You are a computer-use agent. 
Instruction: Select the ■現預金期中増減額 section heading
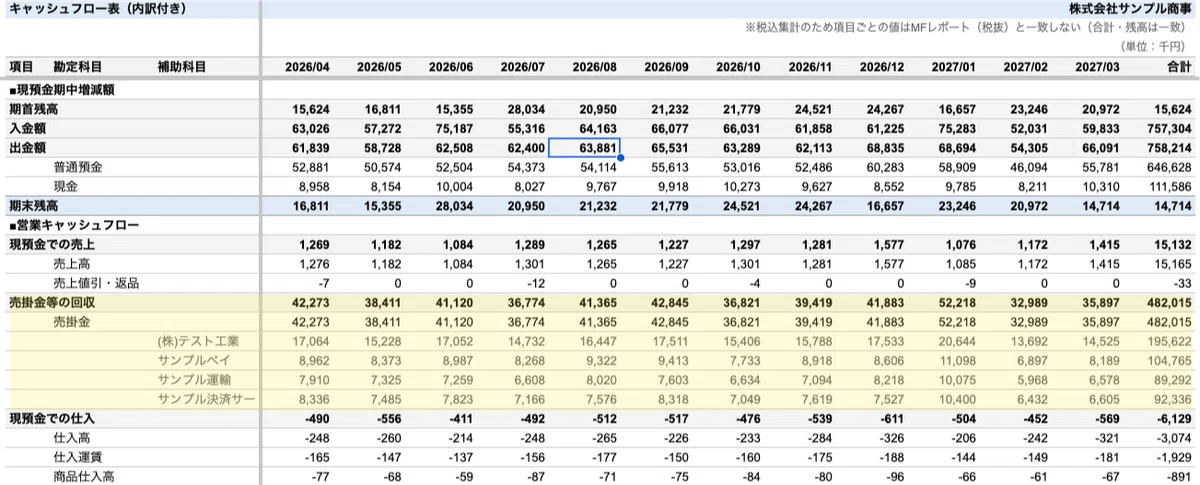pos(61,89)
